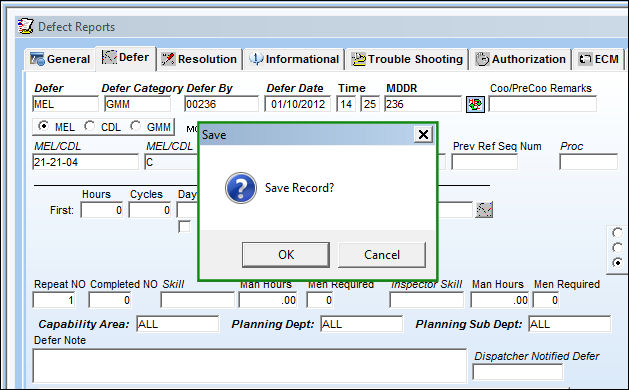This screenshot has height=390, width=629.
Task: Click the Save Record? message text
Action: [x=299, y=188]
